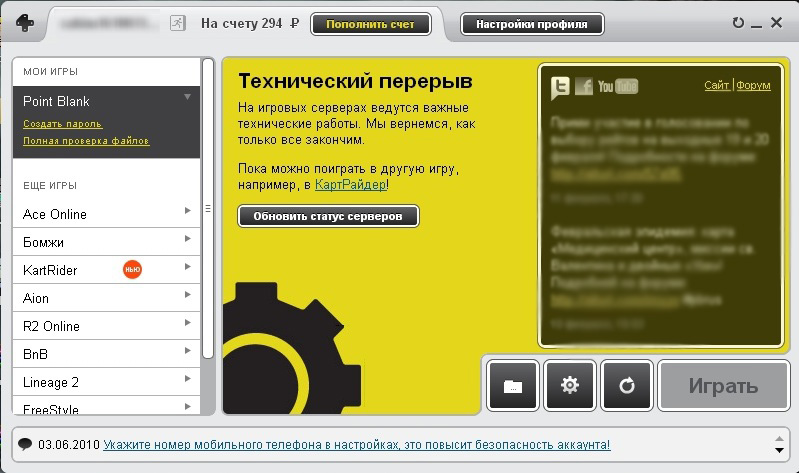Image resolution: width=799 pixels, height=473 pixels.
Task: Click the Пополнить счет button
Action: (370, 23)
